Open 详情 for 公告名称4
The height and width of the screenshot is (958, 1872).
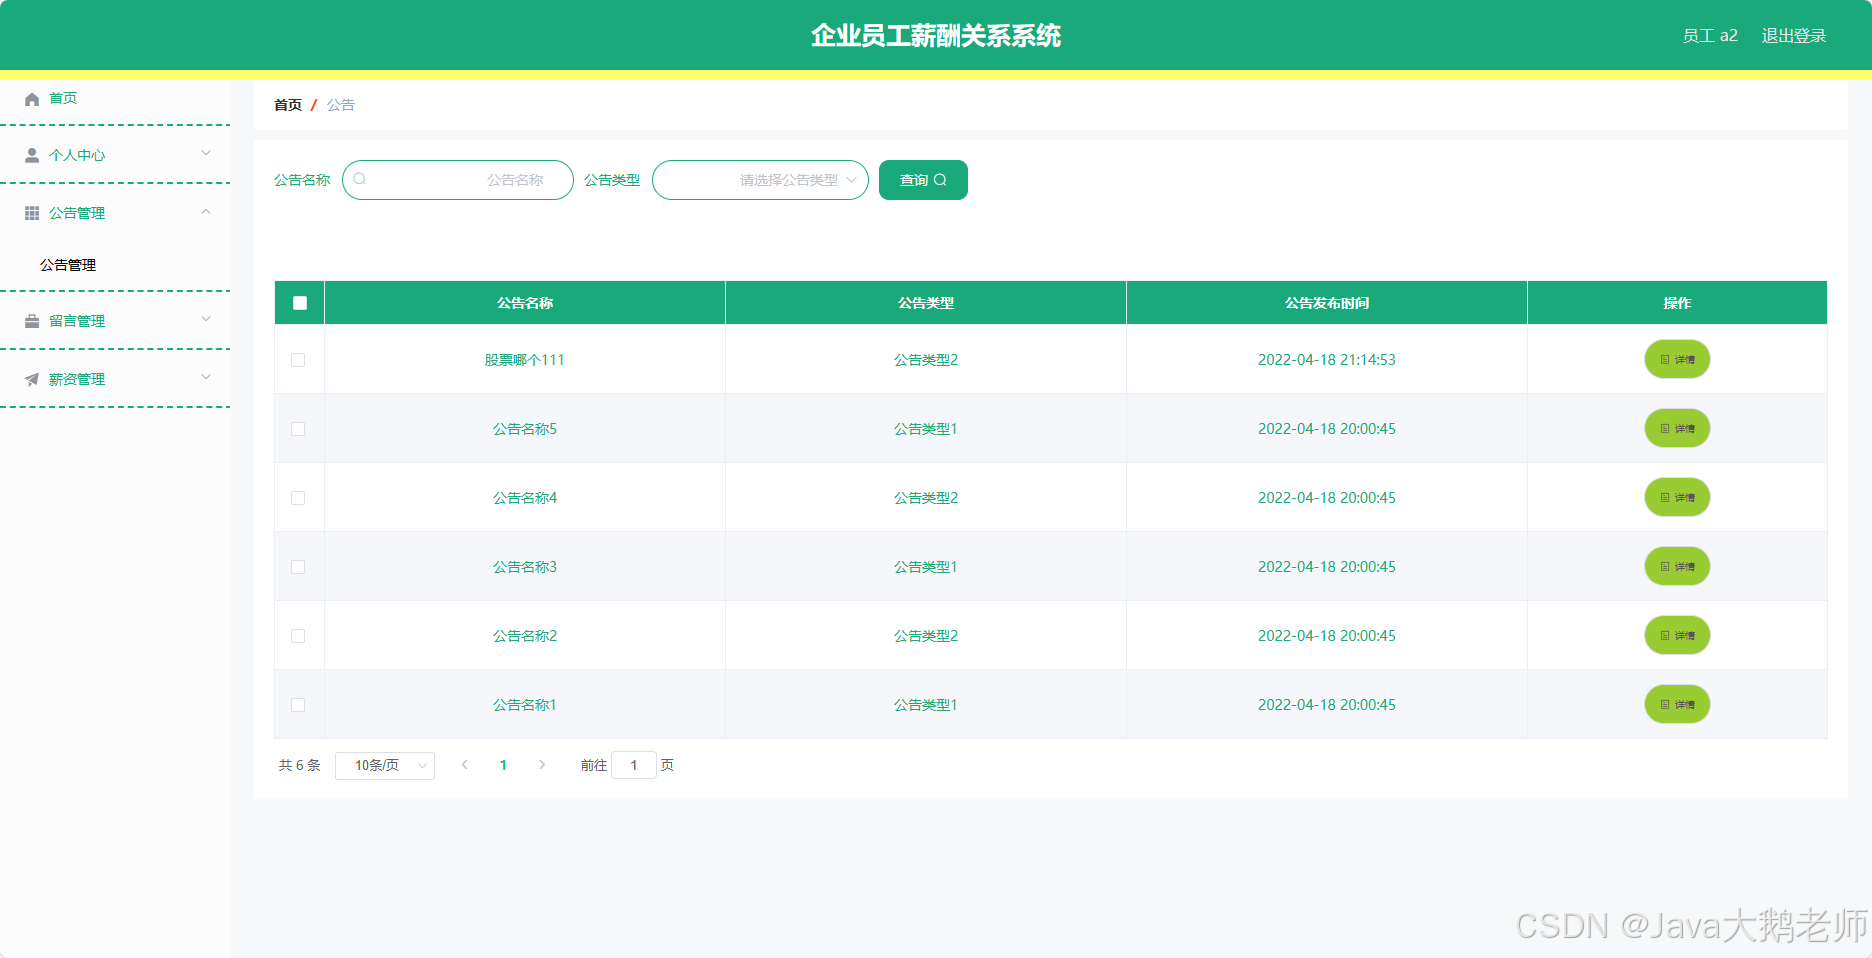pyautogui.click(x=1677, y=498)
